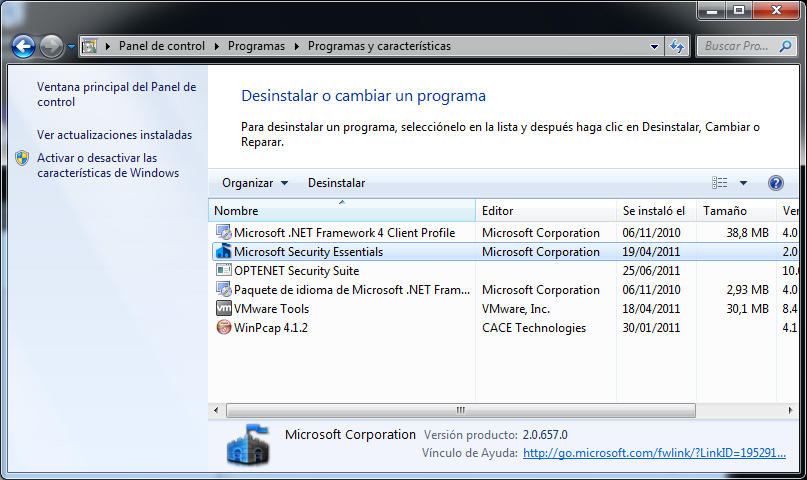Screen dimensions: 807x480
Task: Click the Microsoft Security Essentials program icon
Action: (x=224, y=252)
